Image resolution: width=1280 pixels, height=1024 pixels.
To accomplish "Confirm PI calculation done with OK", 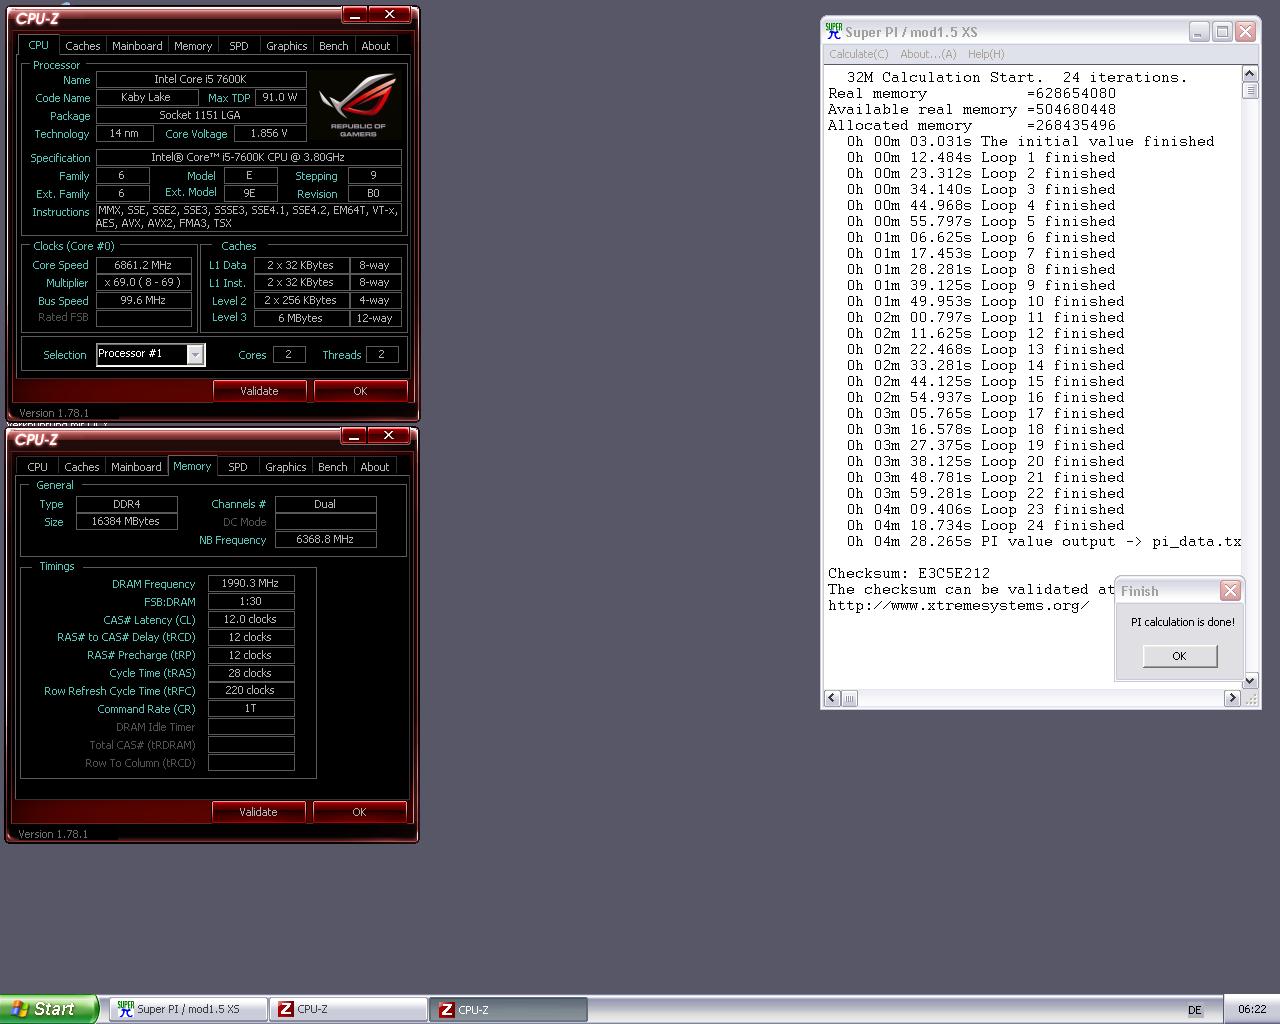I will 1179,656.
